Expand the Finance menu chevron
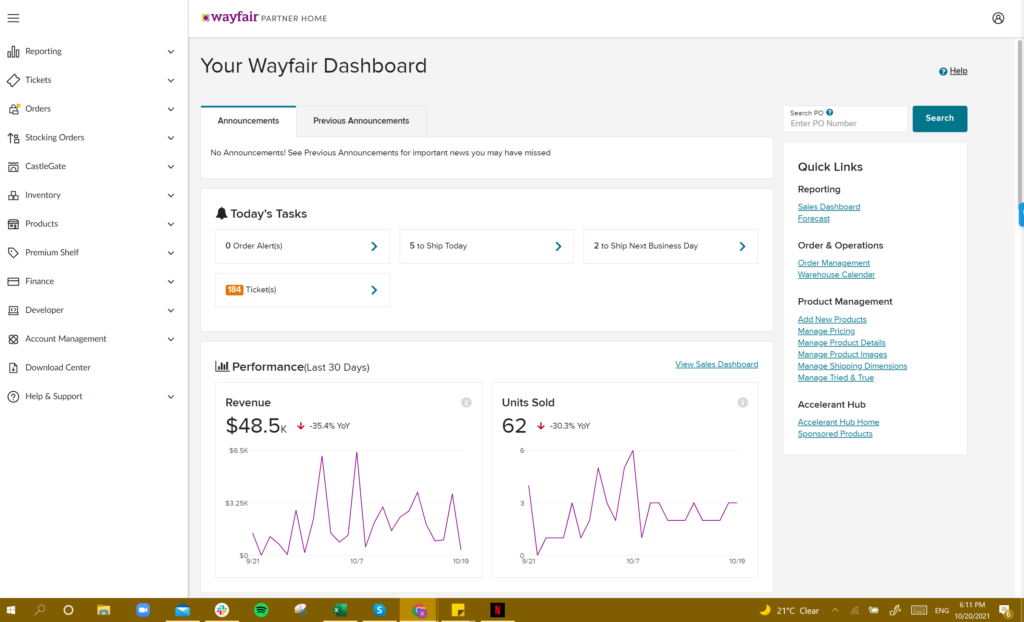The height and width of the screenshot is (622, 1024). 171,282
